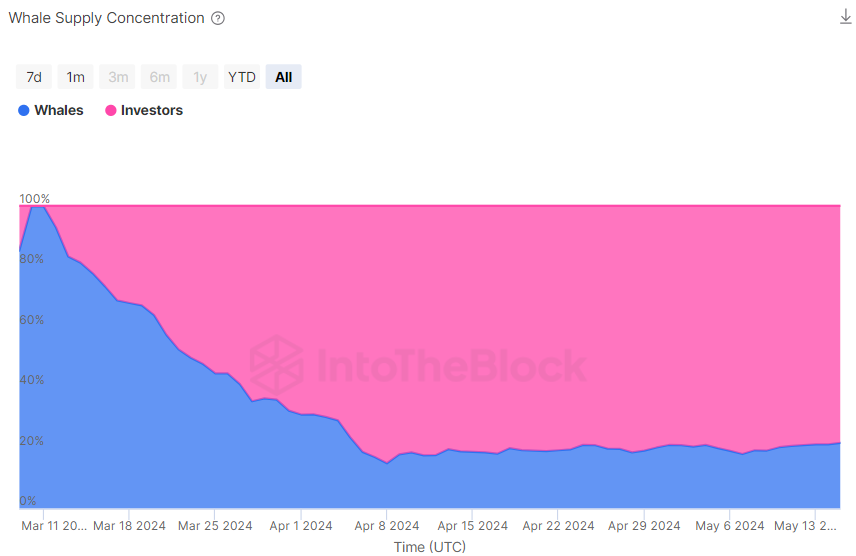
Task: Select the YTD range button
Action: (x=242, y=77)
